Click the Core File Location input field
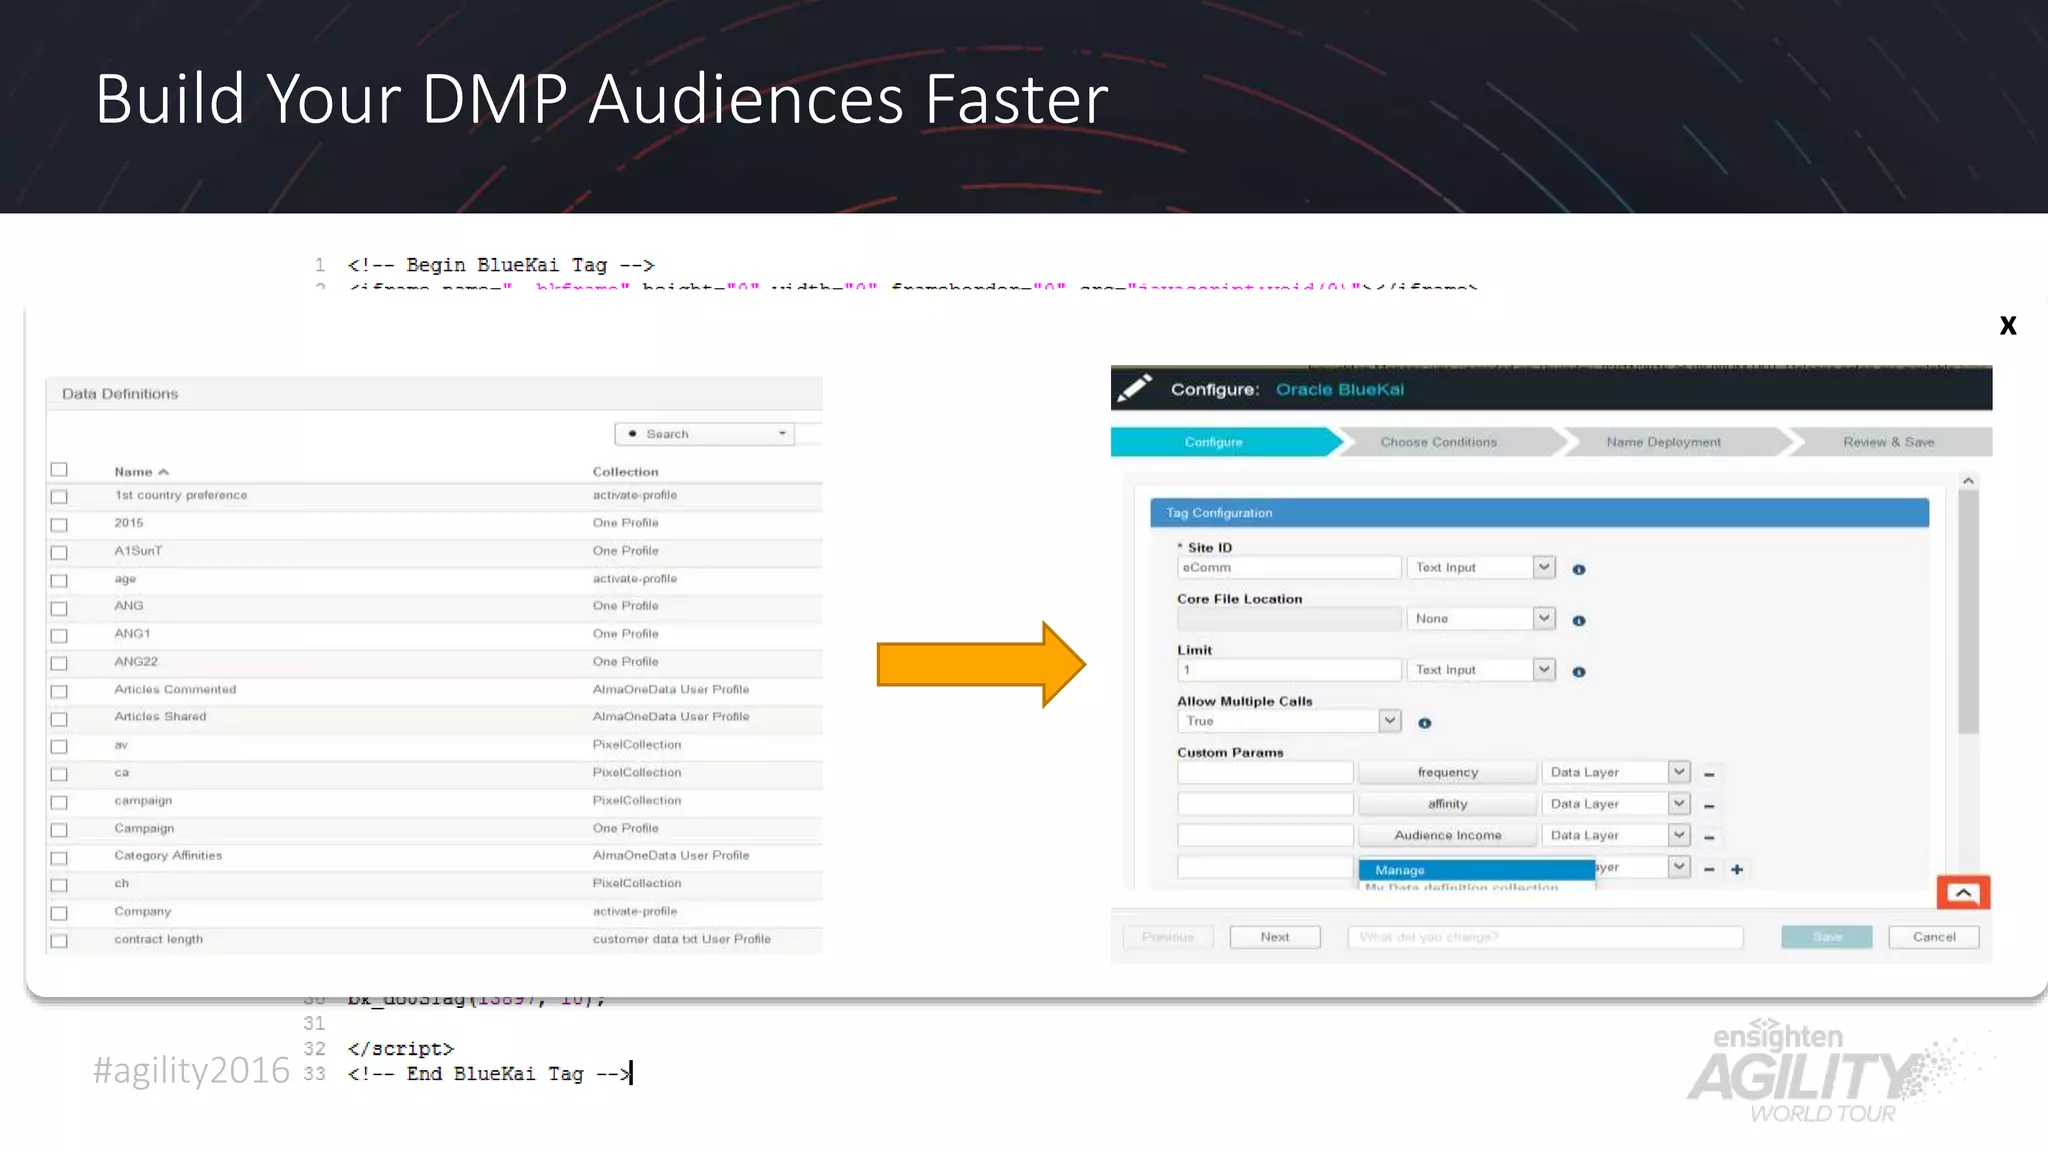Screen dimensions: 2048x1152 pos(1289,618)
